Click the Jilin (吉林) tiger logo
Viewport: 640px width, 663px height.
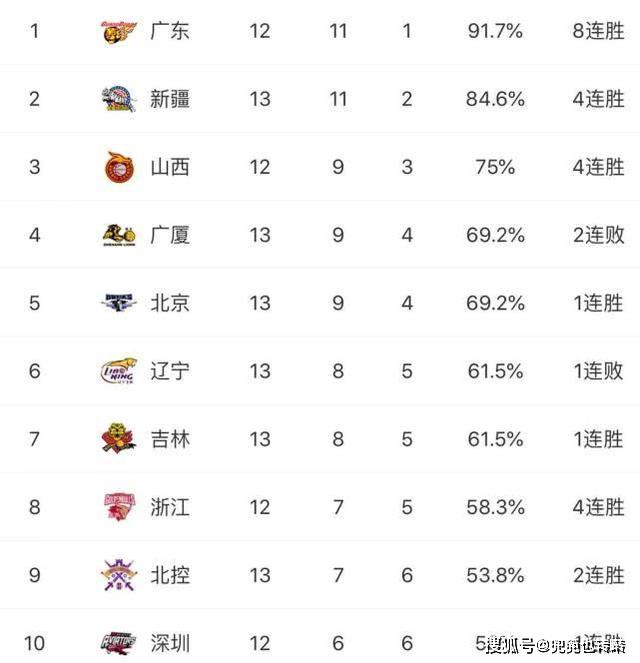pyautogui.click(x=119, y=438)
